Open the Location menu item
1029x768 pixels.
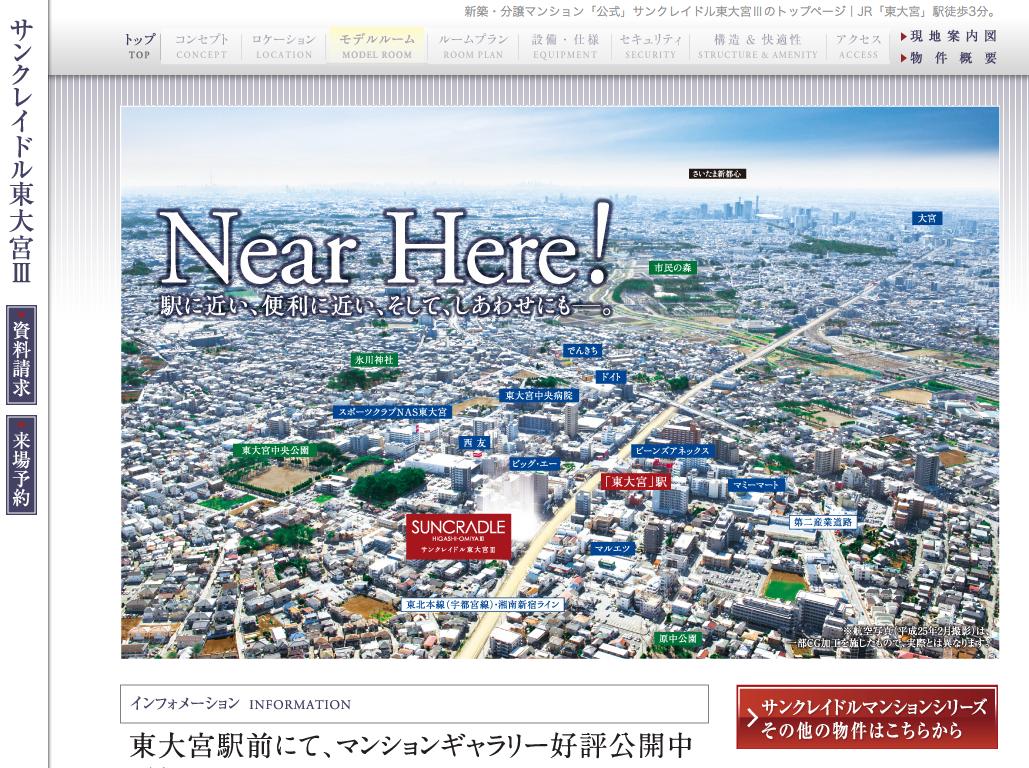pyautogui.click(x=284, y=46)
